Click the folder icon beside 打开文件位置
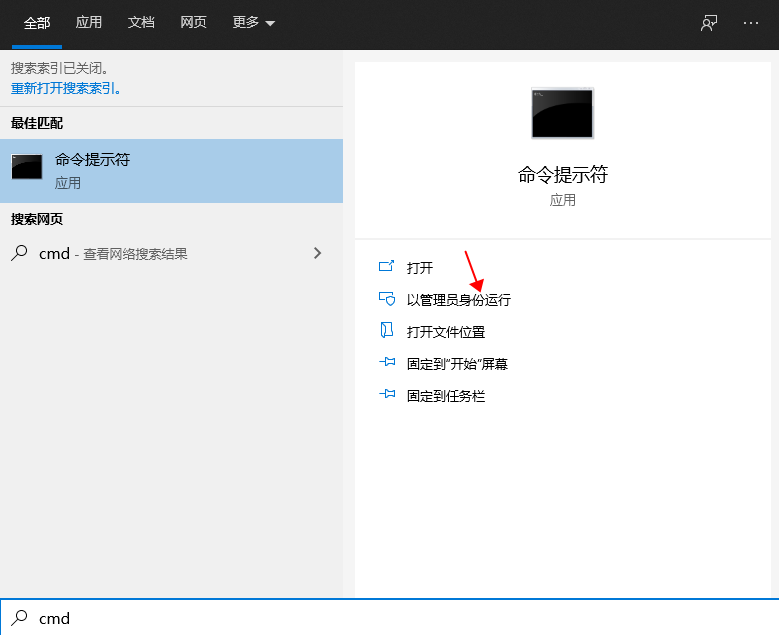Viewport: 779px width, 635px height. pyautogui.click(x=387, y=330)
